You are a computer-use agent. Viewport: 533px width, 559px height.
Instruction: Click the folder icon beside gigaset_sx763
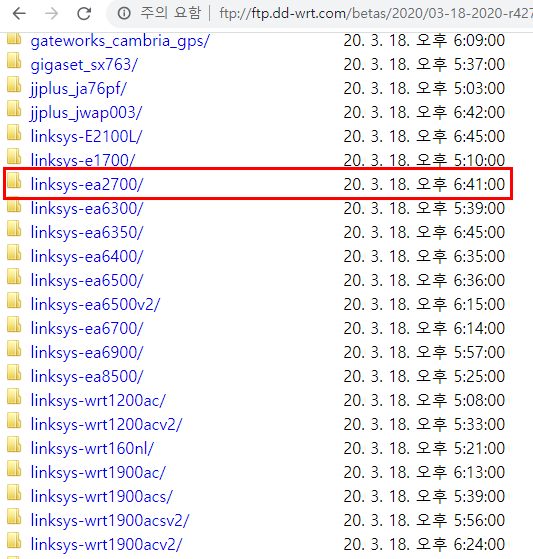[14, 60]
